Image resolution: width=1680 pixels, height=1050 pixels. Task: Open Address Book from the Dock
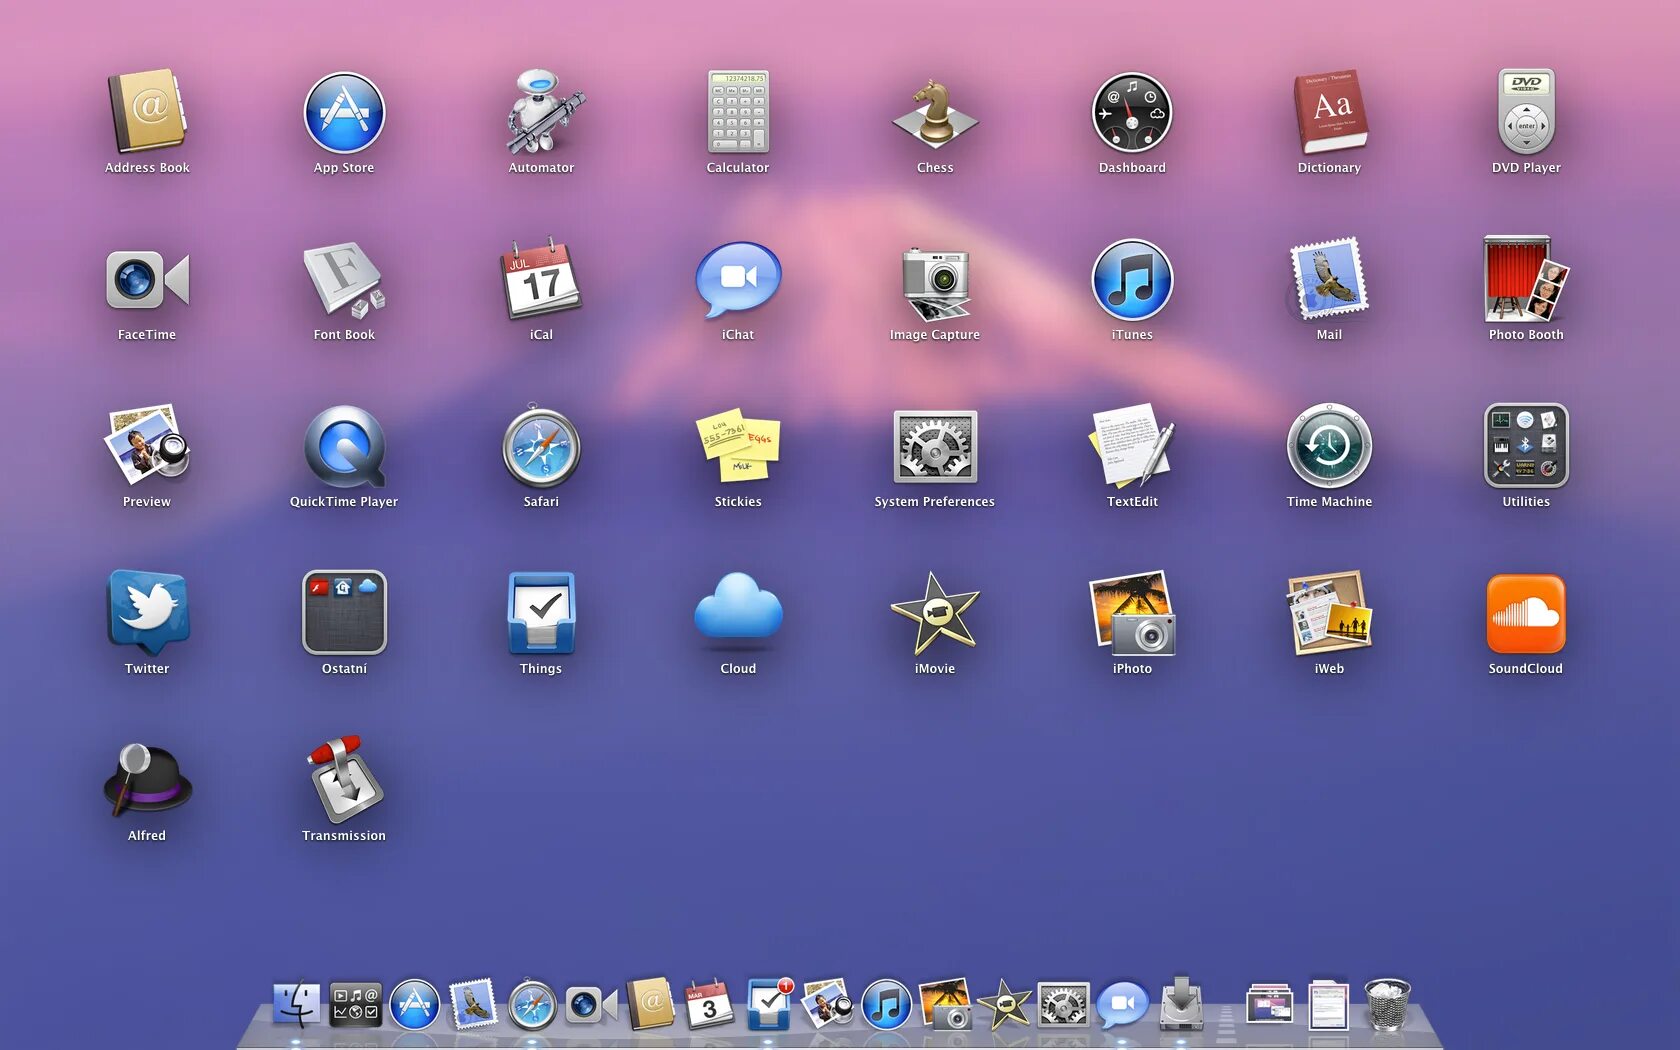tap(650, 1005)
